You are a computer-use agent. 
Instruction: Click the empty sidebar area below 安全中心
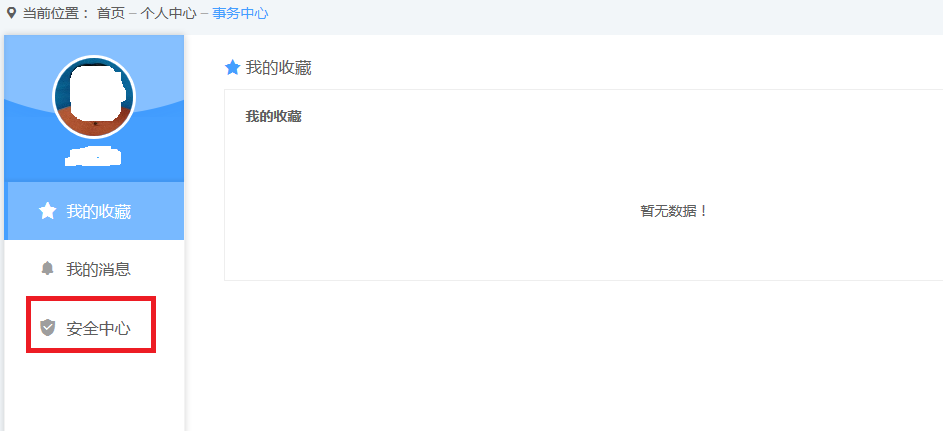tap(94, 392)
